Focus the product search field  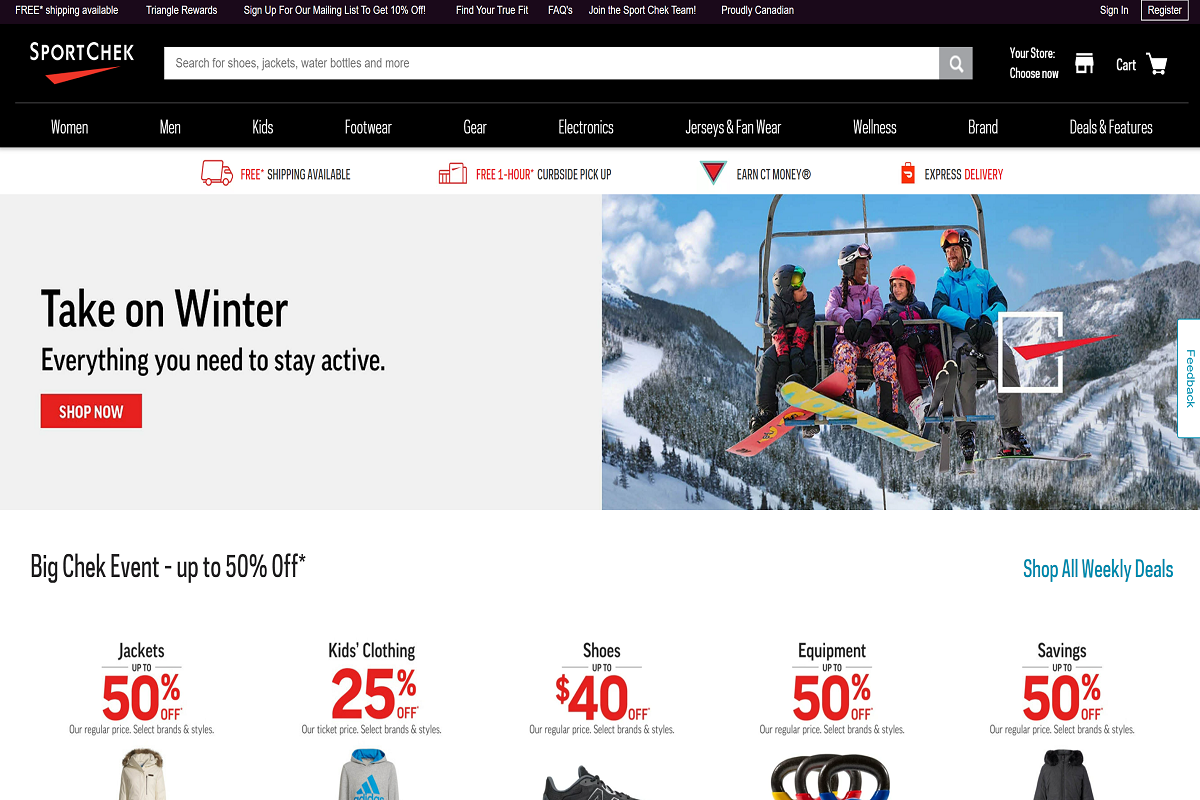tap(552, 63)
